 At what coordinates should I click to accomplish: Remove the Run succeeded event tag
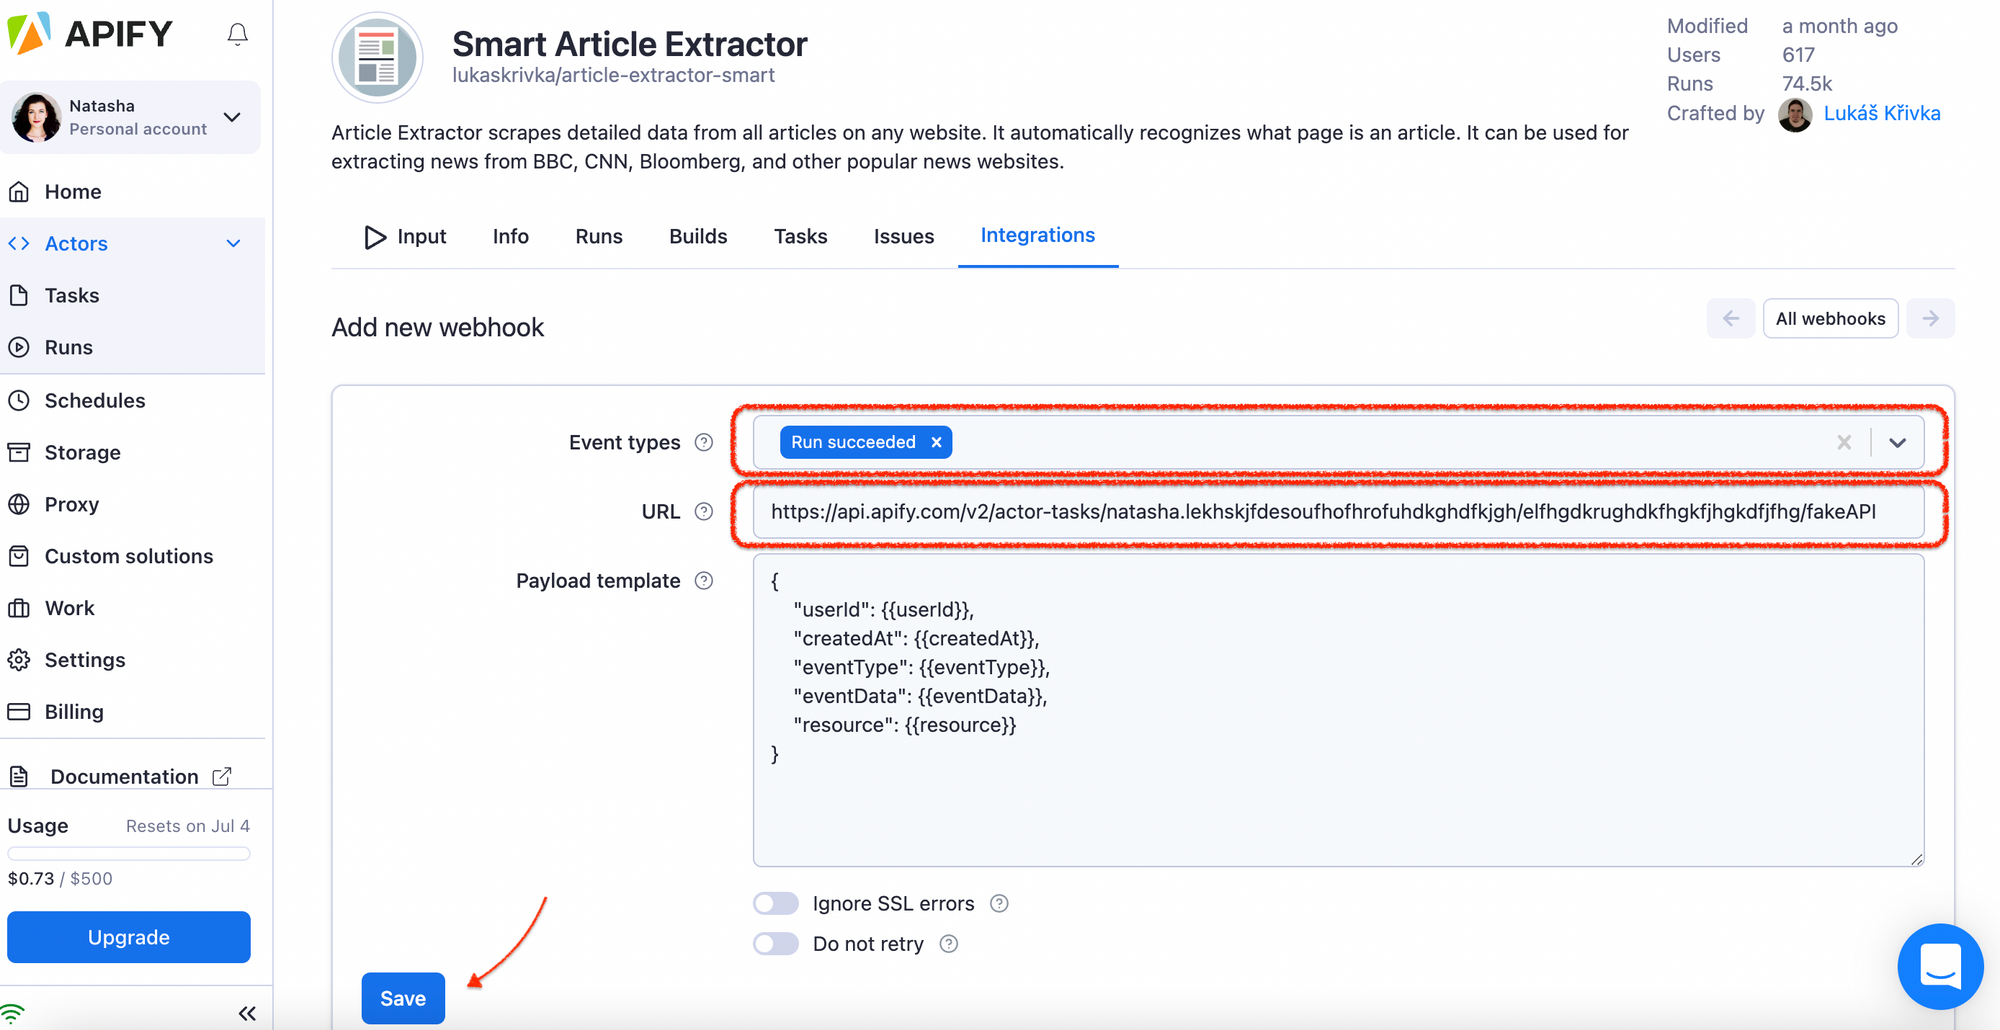936,442
